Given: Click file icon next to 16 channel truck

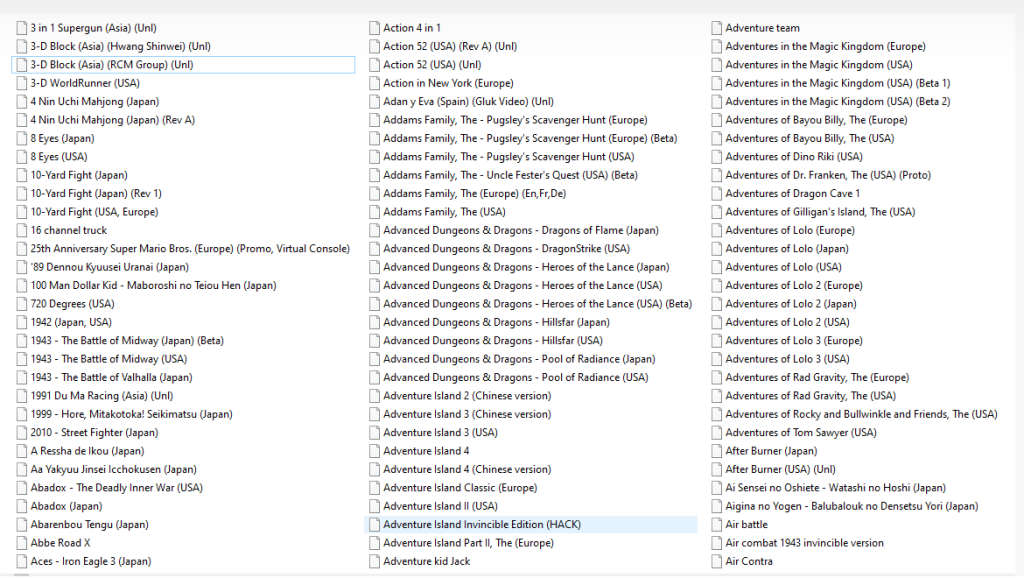Looking at the screenshot, I should pyautogui.click(x=22, y=230).
